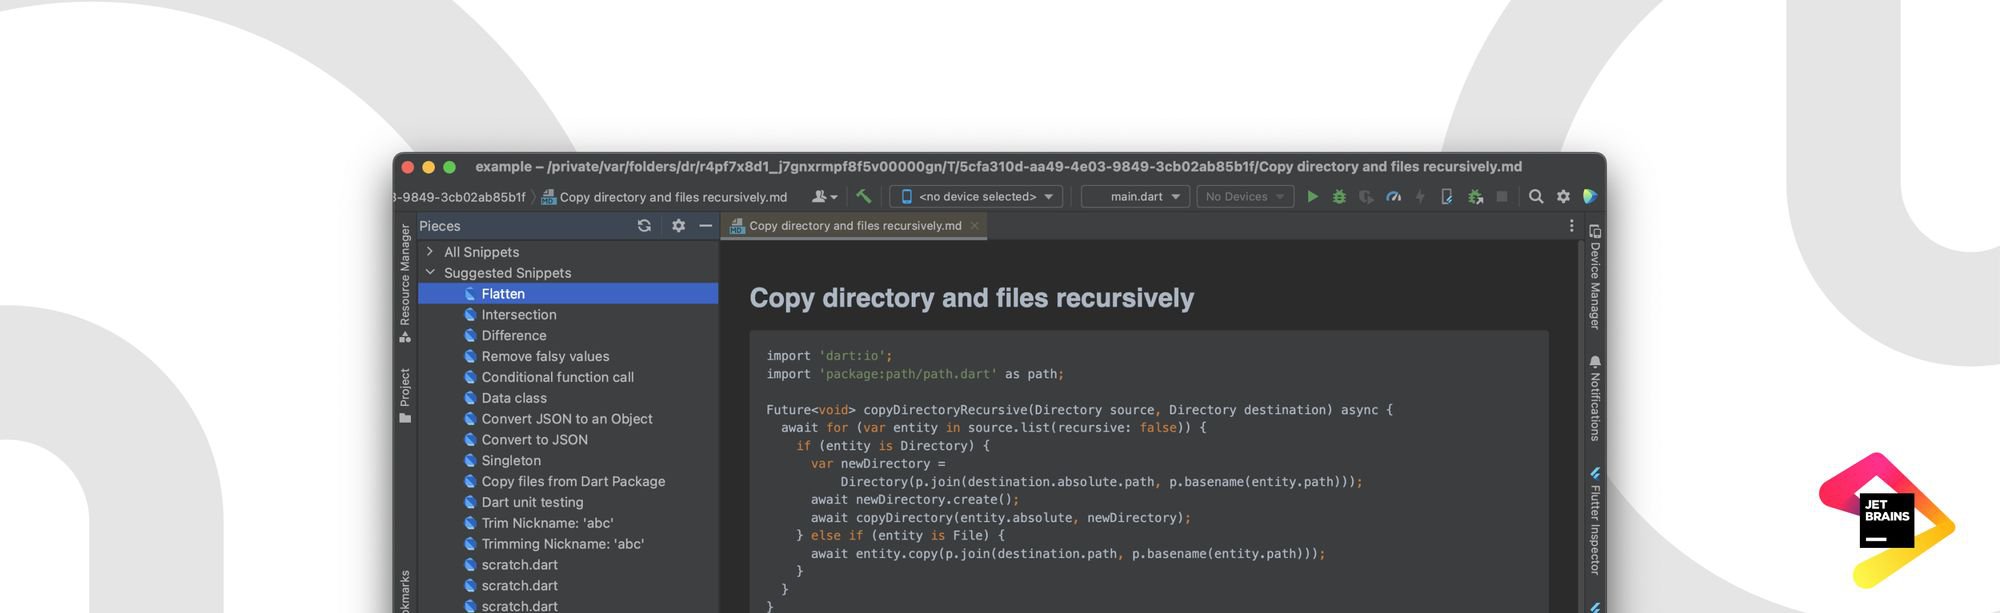Viewport: 2000px width, 613px height.
Task: Open the Resource Manager side panel
Action: [405, 283]
